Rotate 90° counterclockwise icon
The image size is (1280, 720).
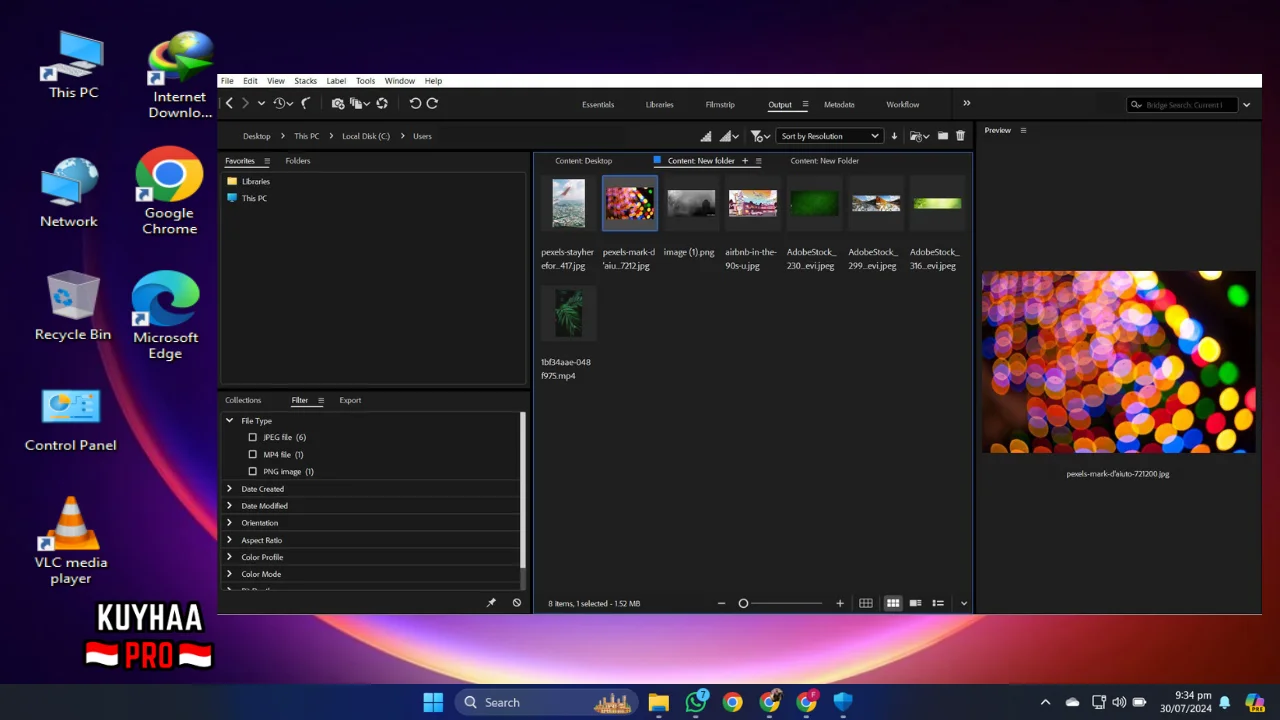(415, 103)
